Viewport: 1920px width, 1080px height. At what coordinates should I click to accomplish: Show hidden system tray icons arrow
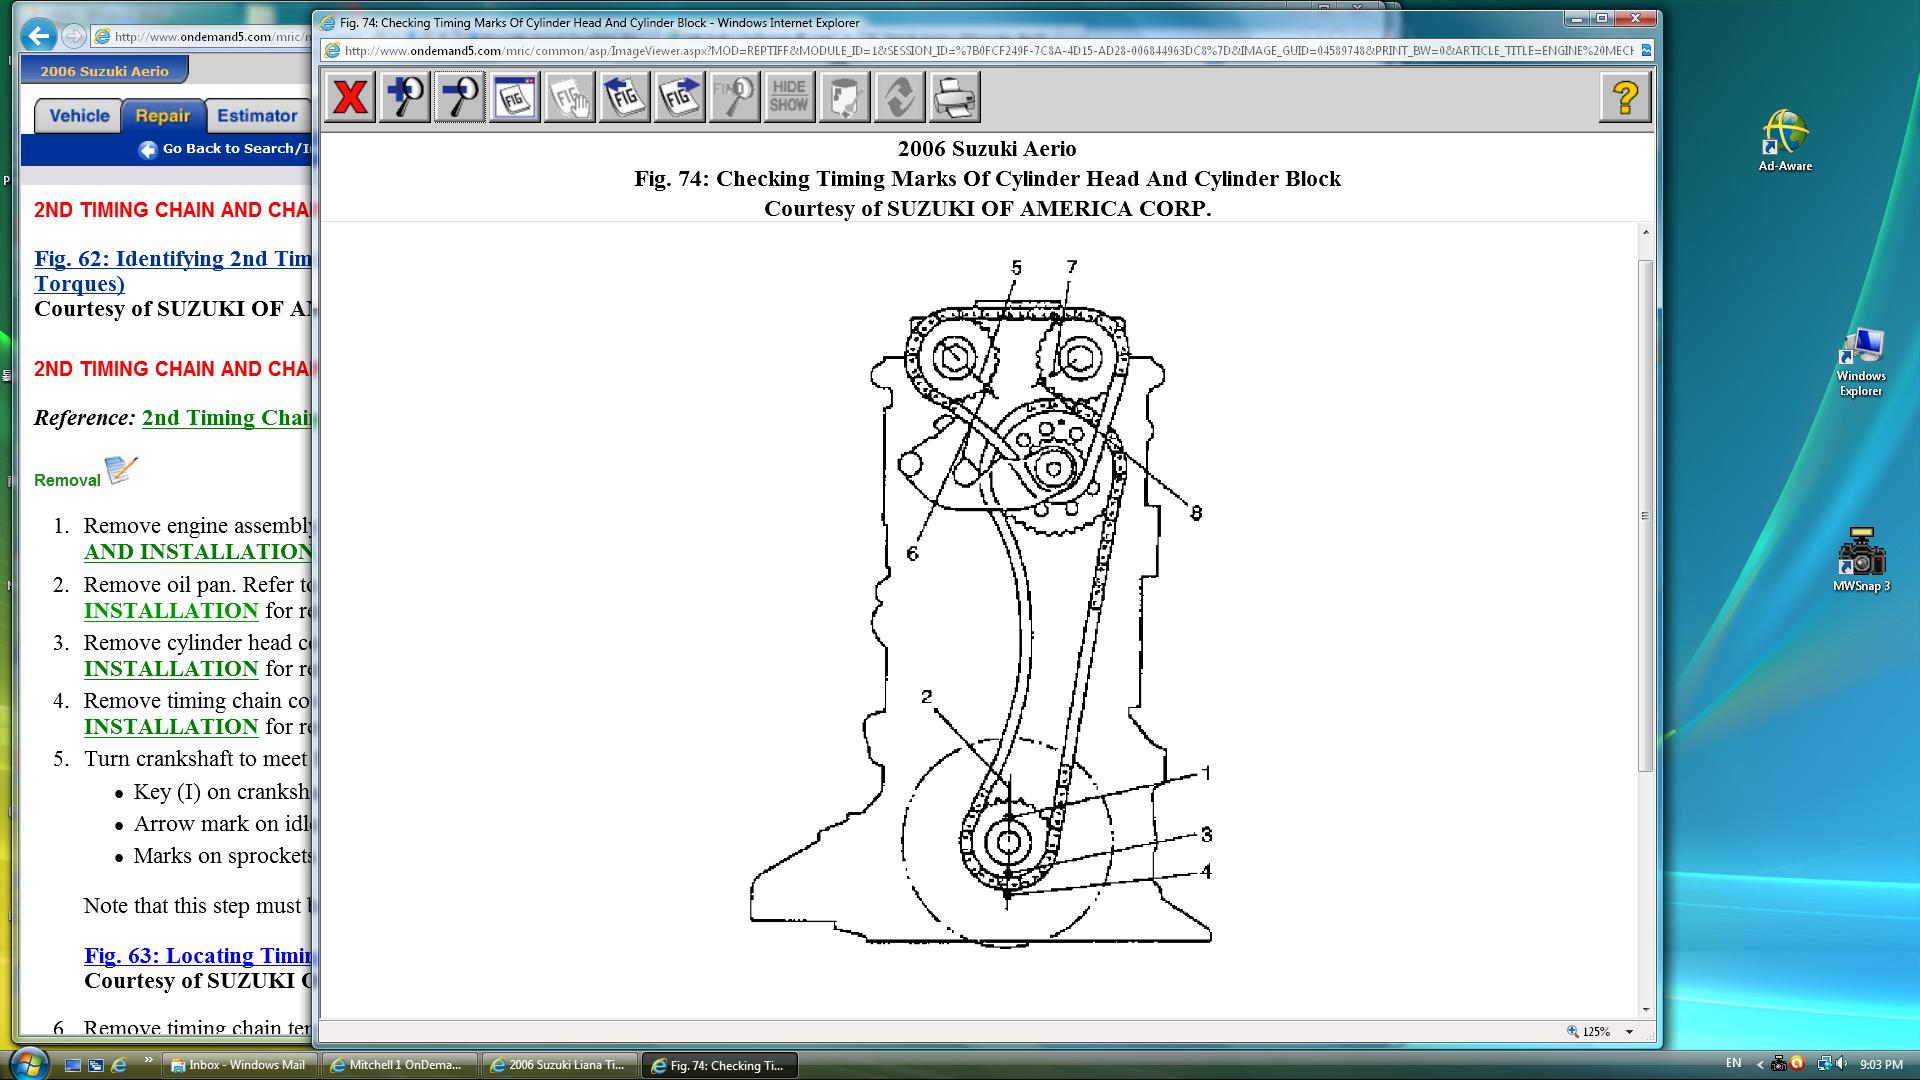tap(1761, 1065)
